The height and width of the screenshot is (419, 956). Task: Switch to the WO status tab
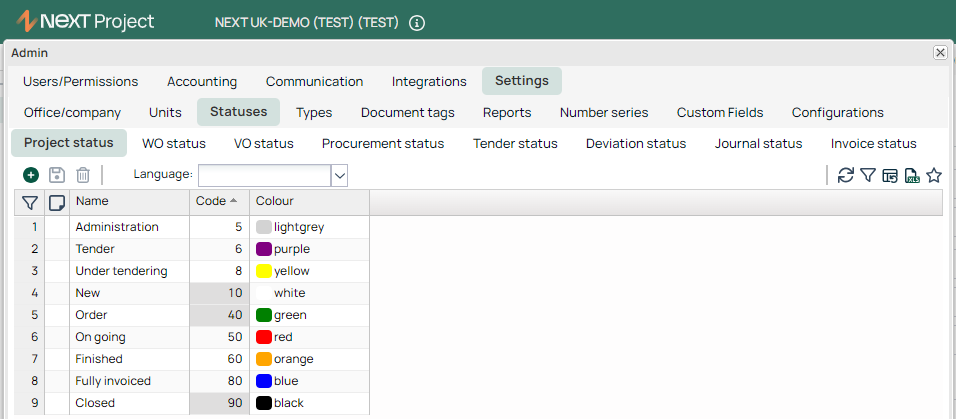174,144
